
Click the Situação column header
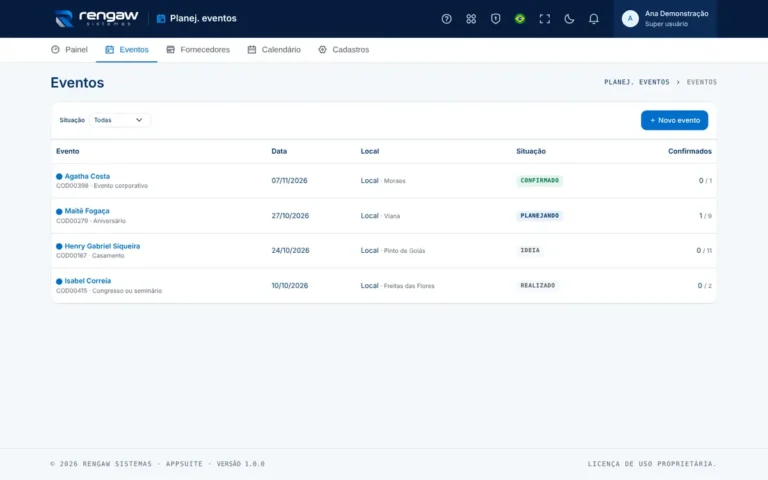(x=530, y=151)
